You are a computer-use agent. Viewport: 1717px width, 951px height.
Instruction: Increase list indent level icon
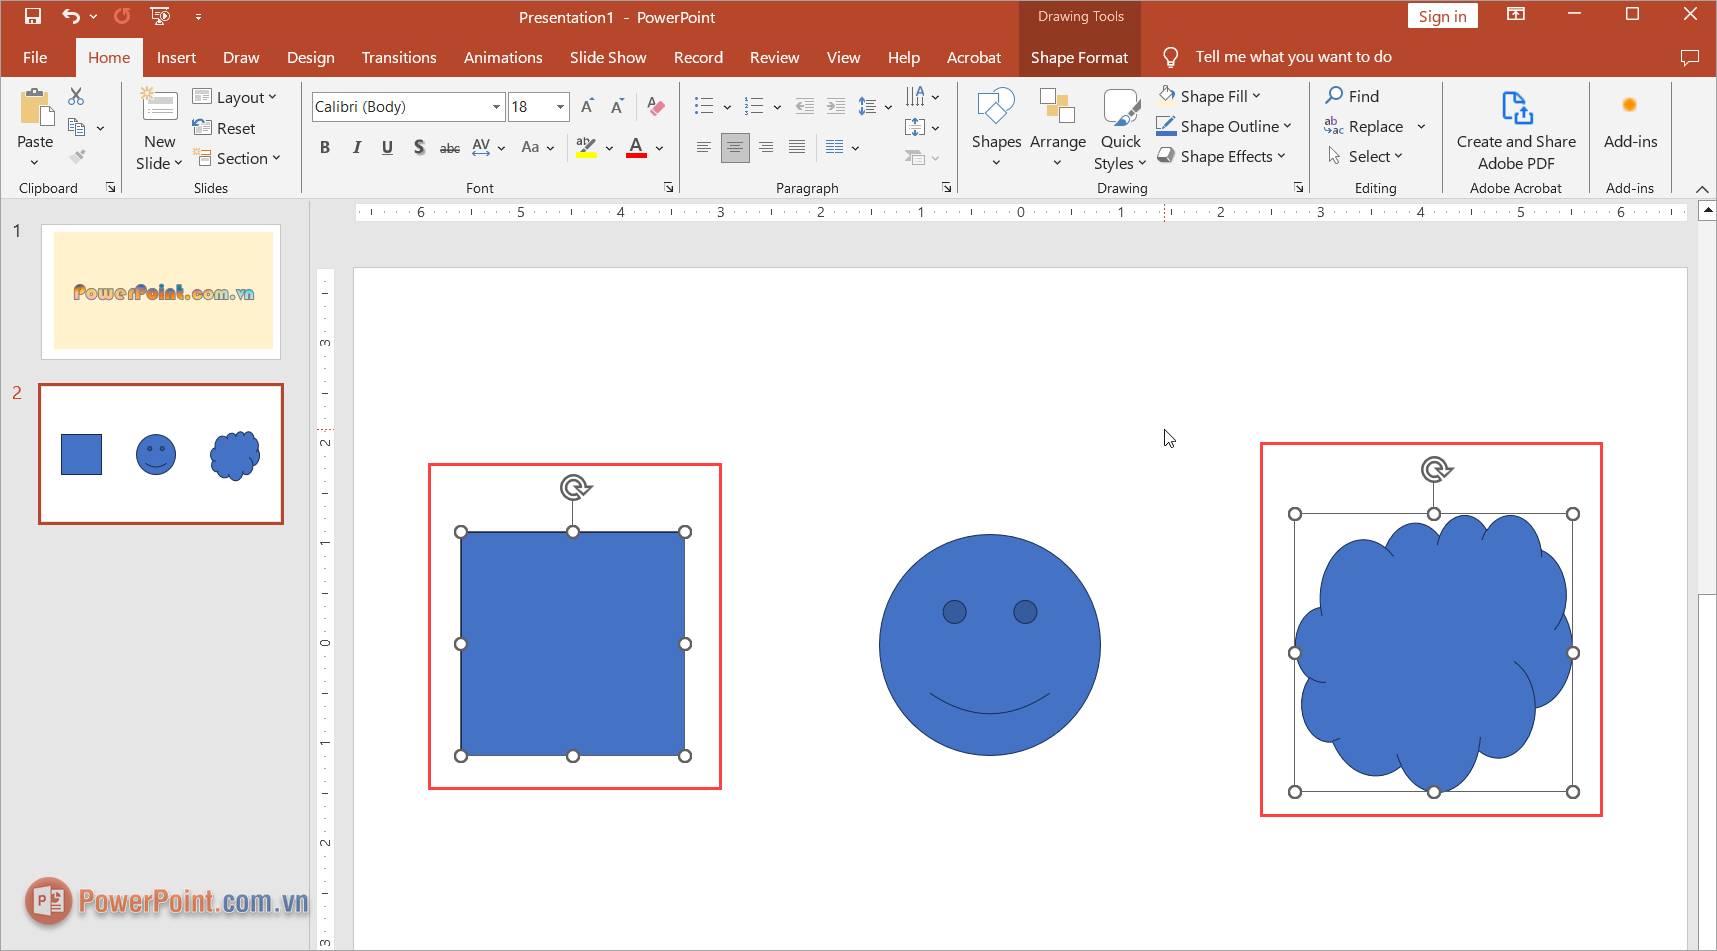[x=836, y=106]
